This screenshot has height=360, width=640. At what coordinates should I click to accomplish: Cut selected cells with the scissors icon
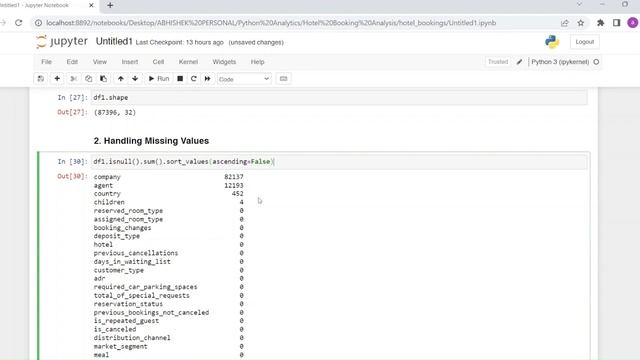73,79
